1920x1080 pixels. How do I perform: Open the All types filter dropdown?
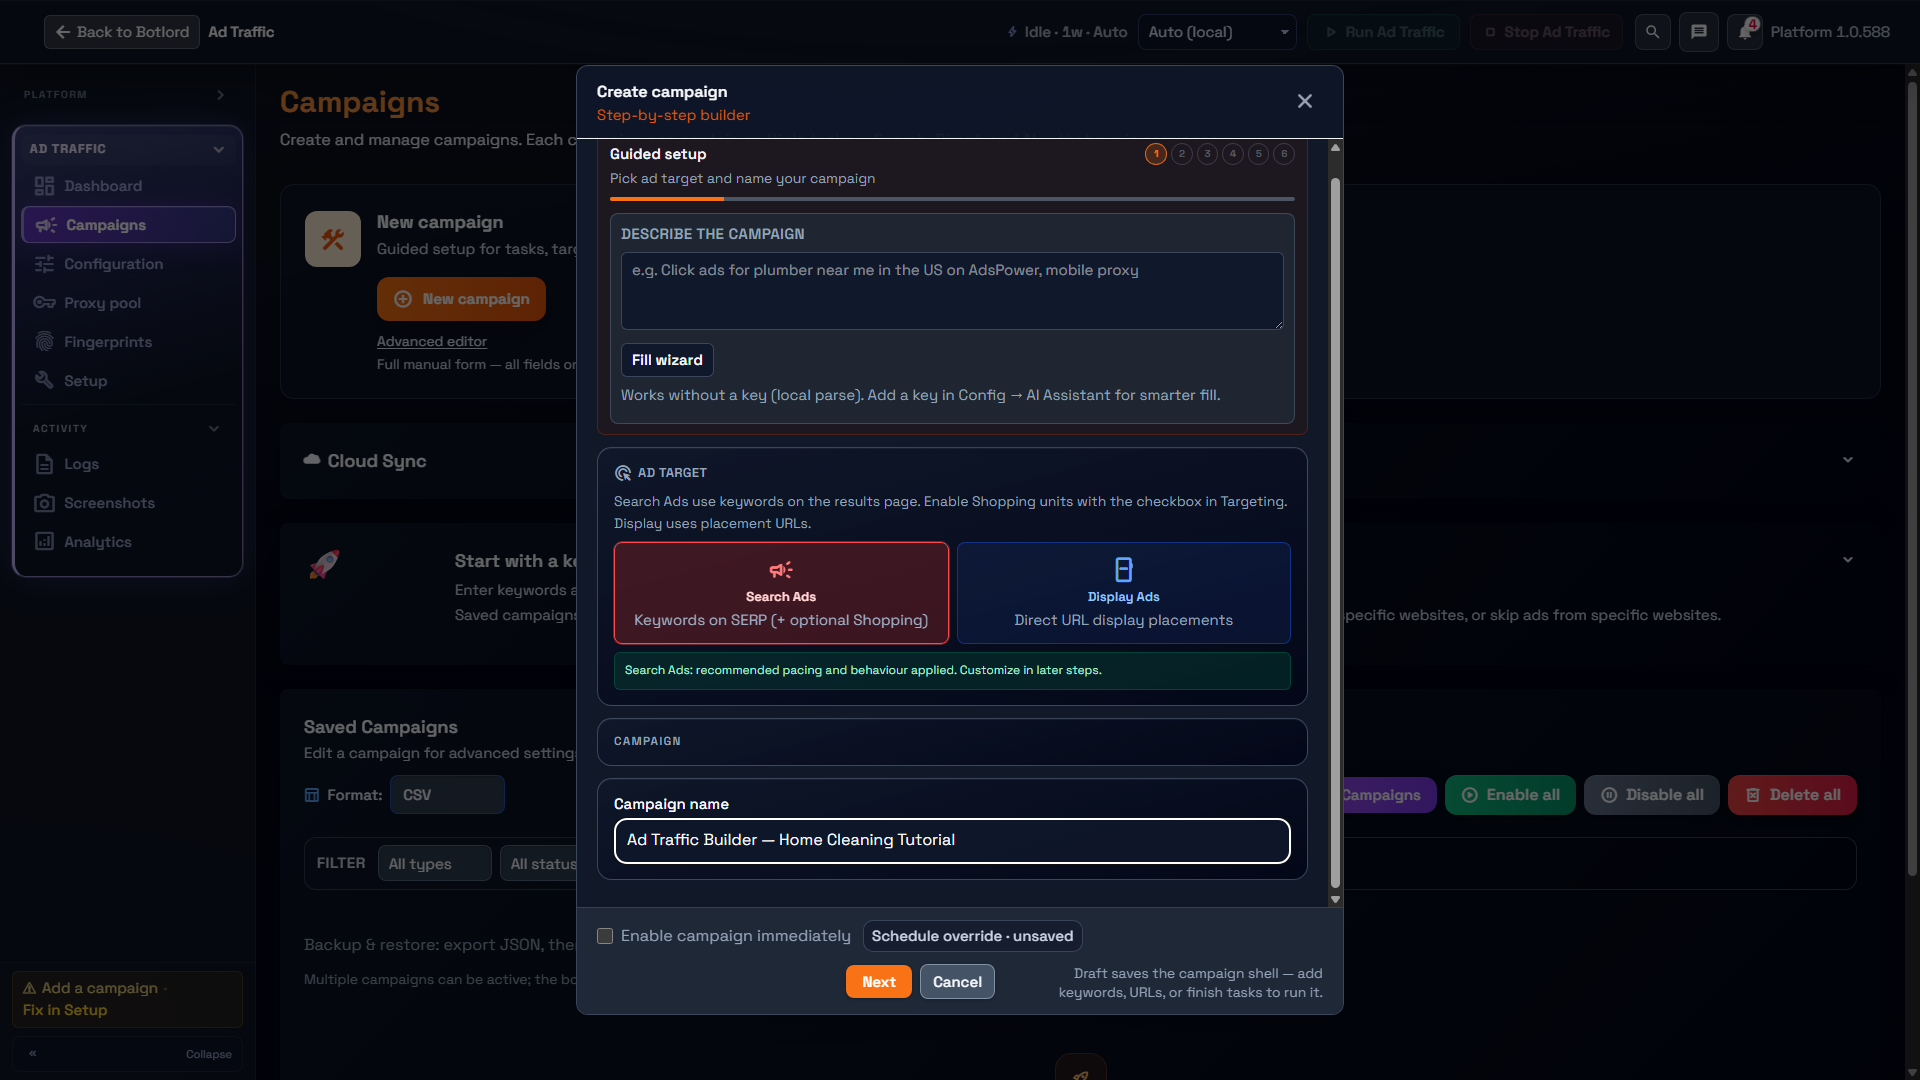click(435, 864)
